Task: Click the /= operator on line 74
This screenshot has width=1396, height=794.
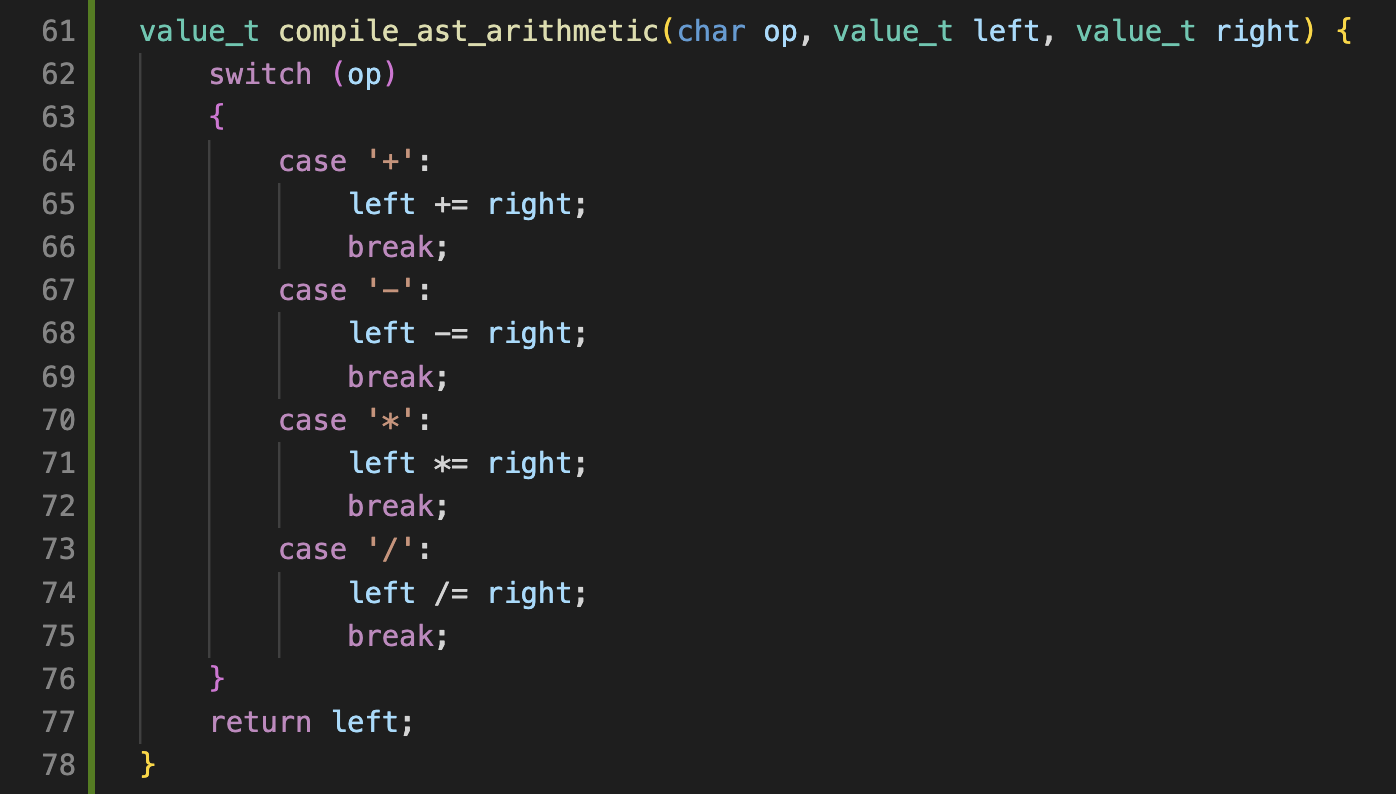Action: pos(451,593)
